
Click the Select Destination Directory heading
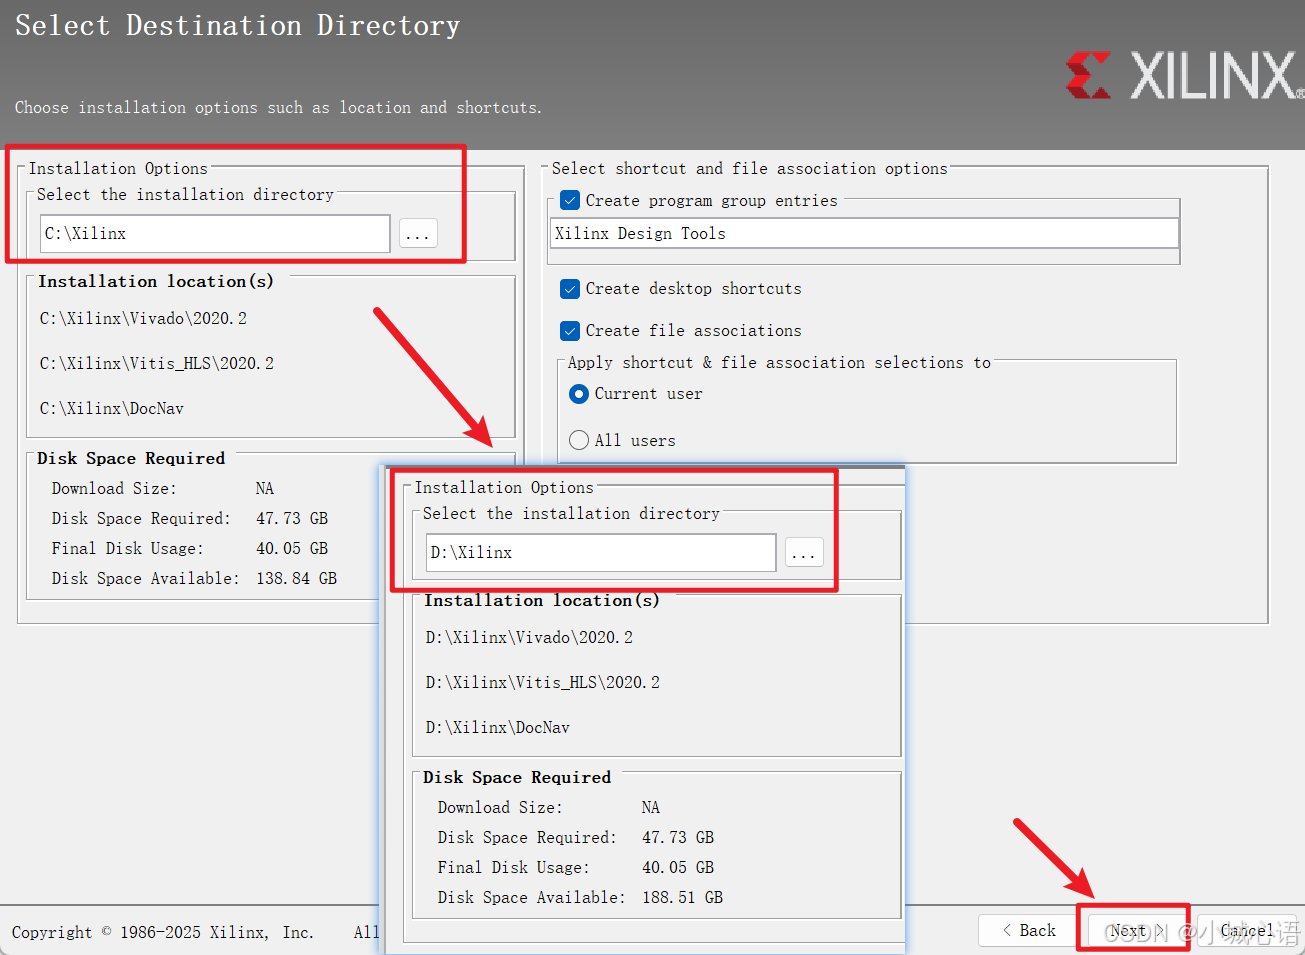tap(238, 25)
